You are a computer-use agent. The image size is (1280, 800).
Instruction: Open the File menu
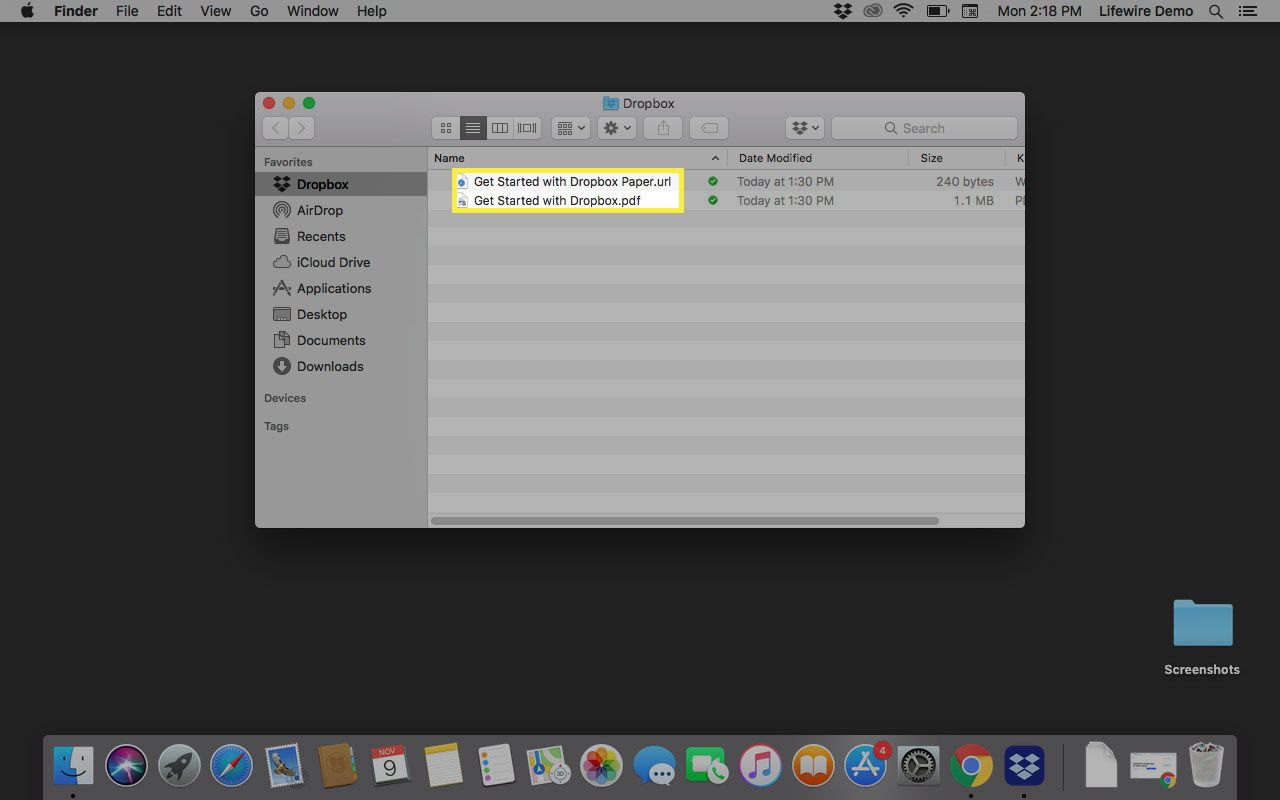click(127, 11)
